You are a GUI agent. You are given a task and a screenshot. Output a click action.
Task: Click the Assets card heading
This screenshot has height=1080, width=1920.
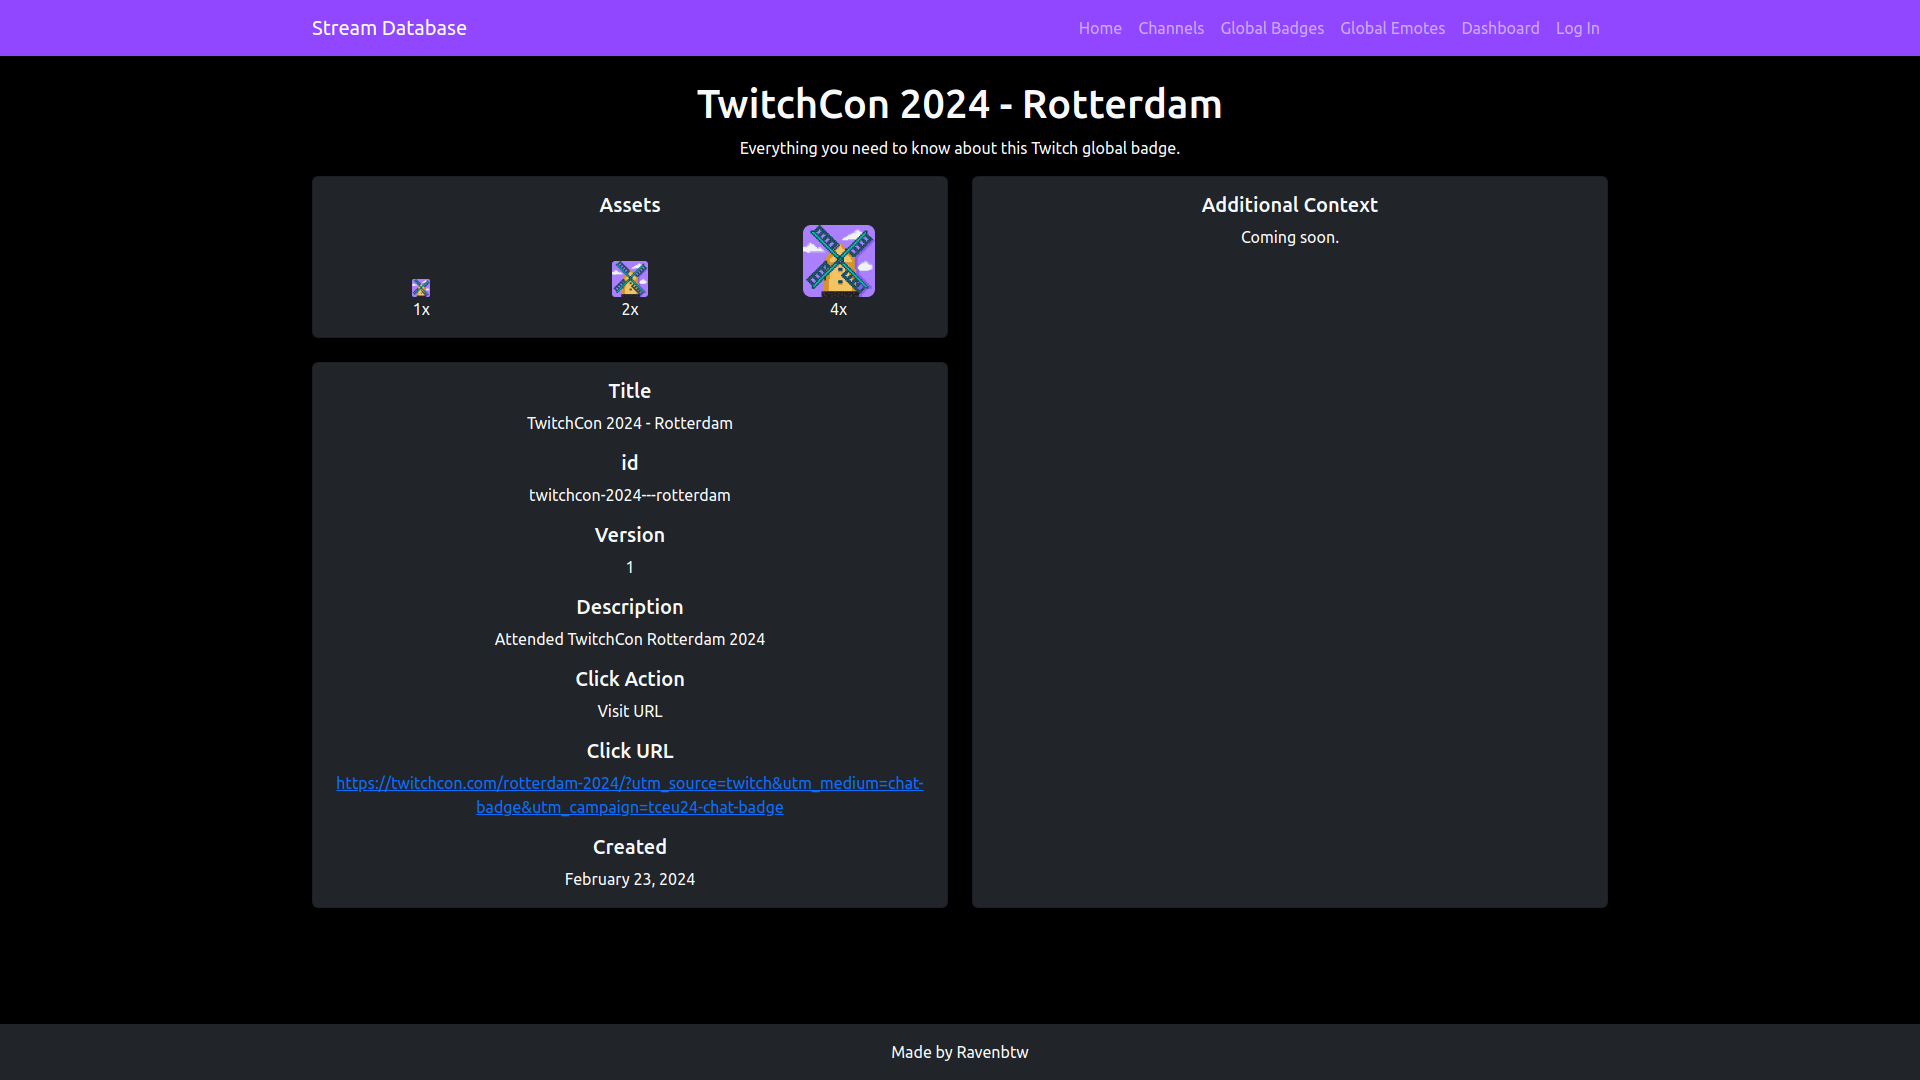(630, 205)
